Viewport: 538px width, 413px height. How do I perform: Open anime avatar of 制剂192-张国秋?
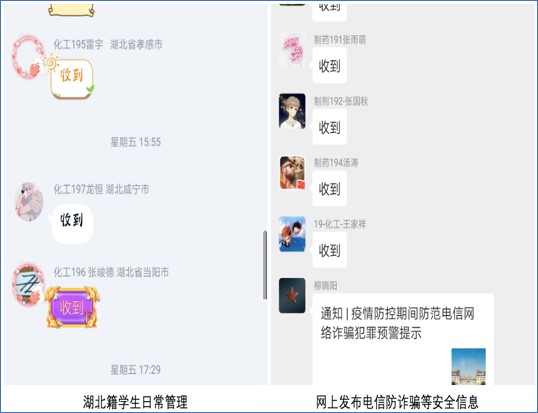tap(292, 111)
